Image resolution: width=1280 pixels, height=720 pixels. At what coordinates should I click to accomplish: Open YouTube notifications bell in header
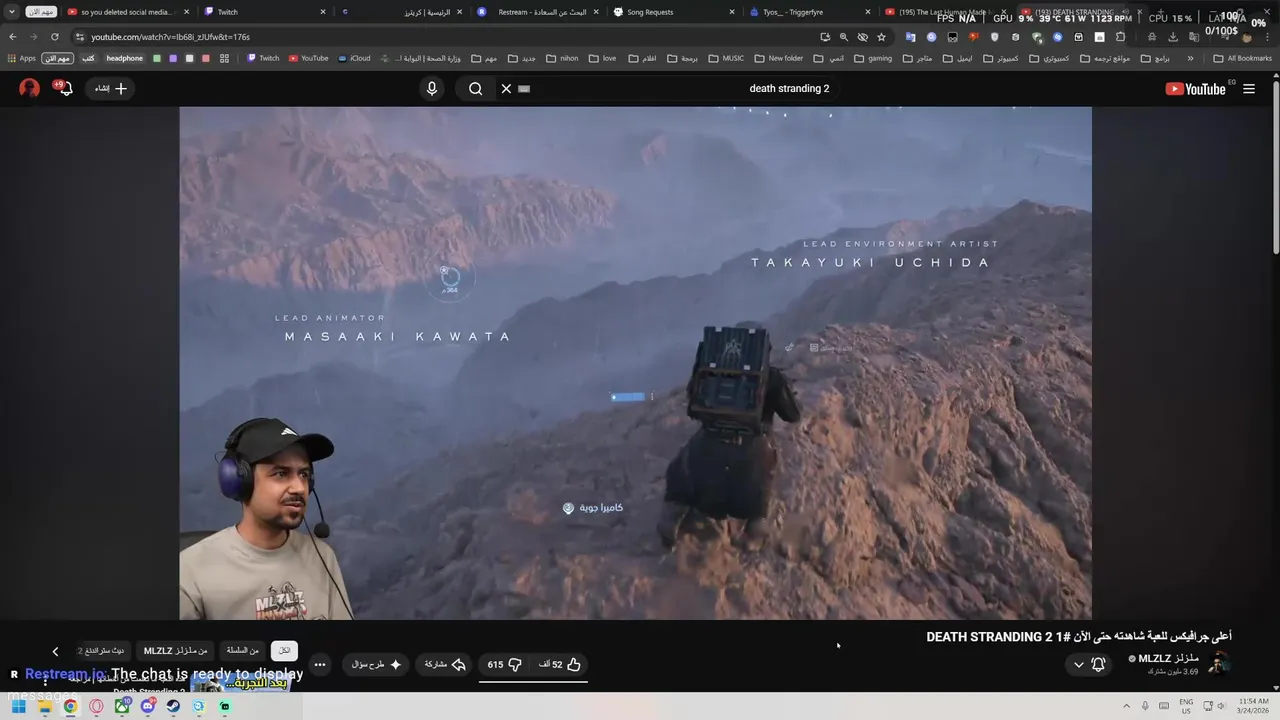click(64, 88)
